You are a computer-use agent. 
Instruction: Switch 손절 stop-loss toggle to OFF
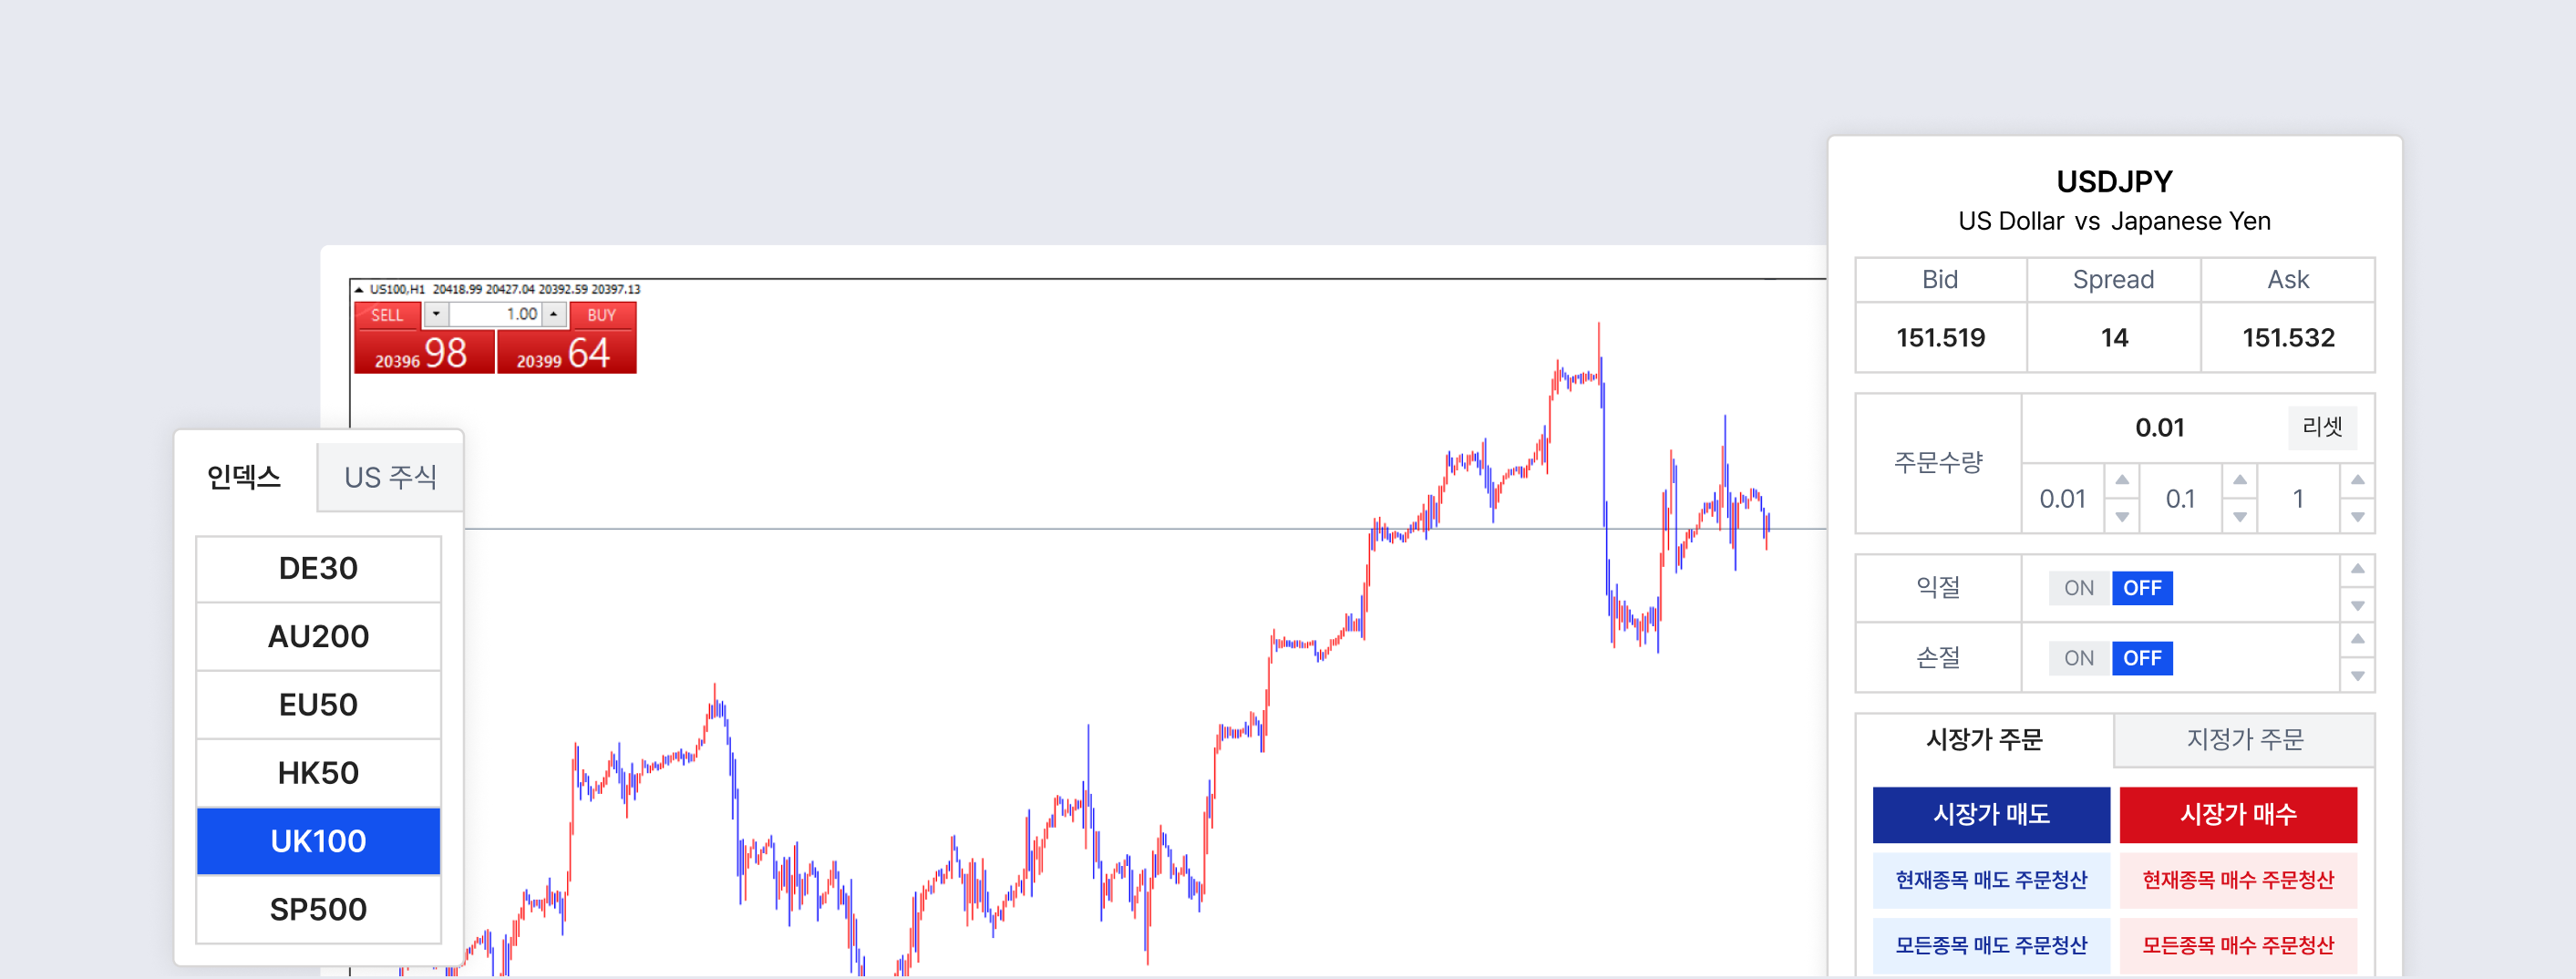coord(2142,658)
